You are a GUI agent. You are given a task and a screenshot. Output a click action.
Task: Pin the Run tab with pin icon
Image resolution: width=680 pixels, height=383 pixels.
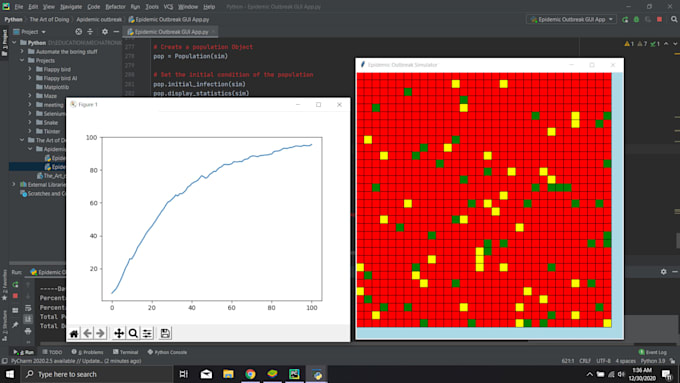(x=16, y=324)
